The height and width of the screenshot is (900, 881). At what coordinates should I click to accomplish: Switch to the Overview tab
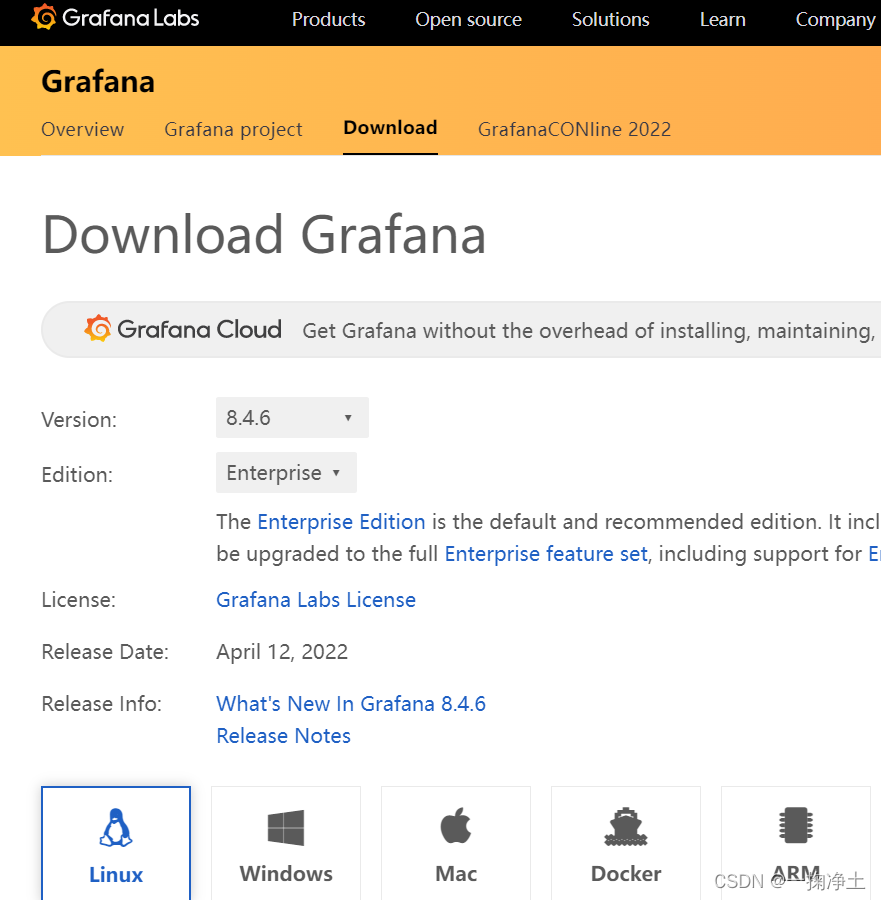click(83, 129)
